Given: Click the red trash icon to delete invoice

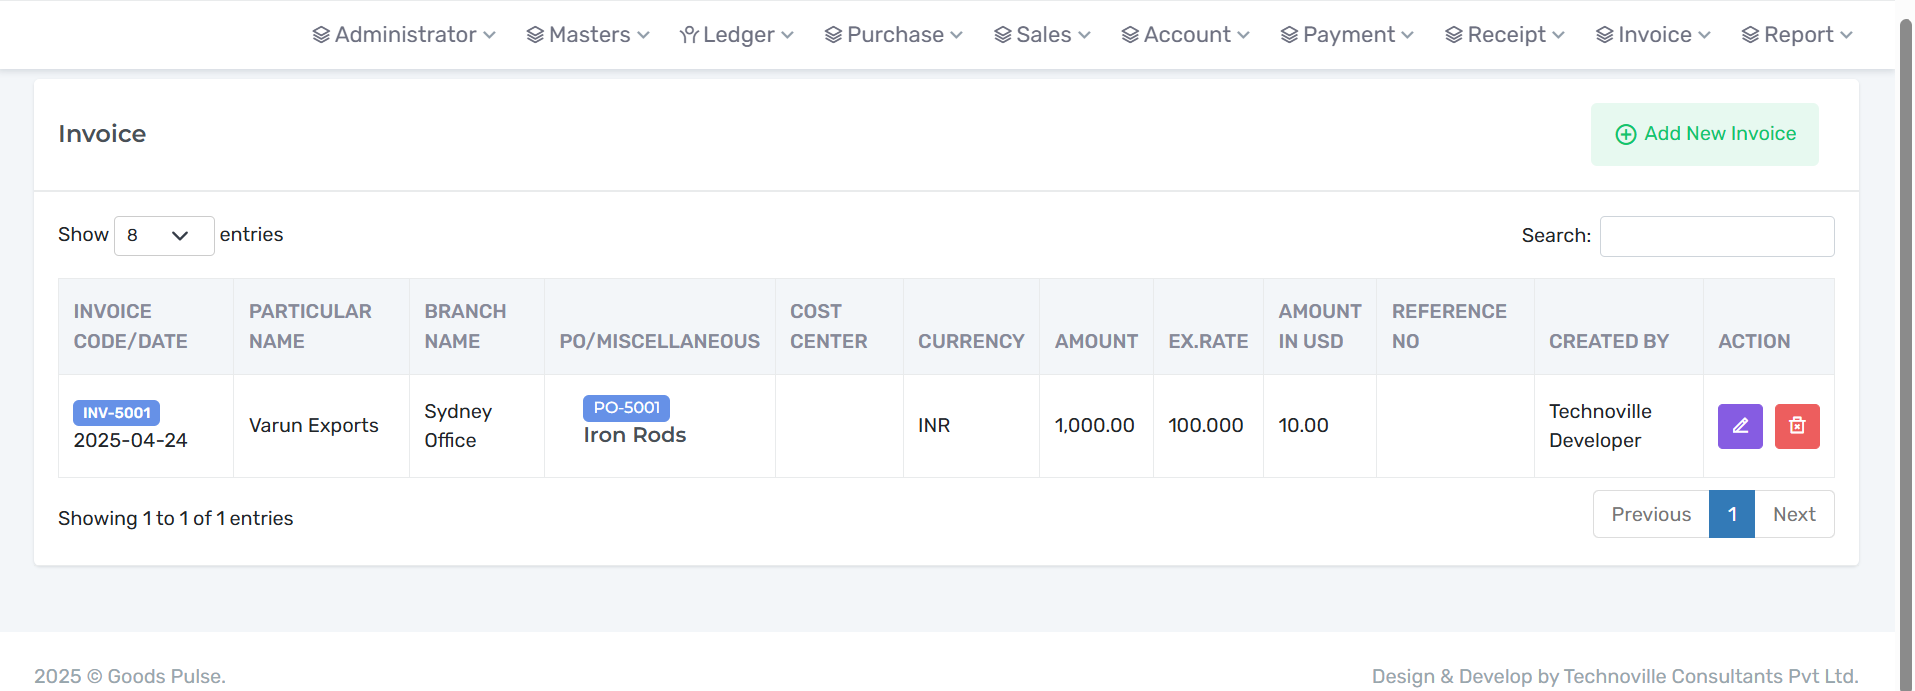Looking at the screenshot, I should point(1796,426).
